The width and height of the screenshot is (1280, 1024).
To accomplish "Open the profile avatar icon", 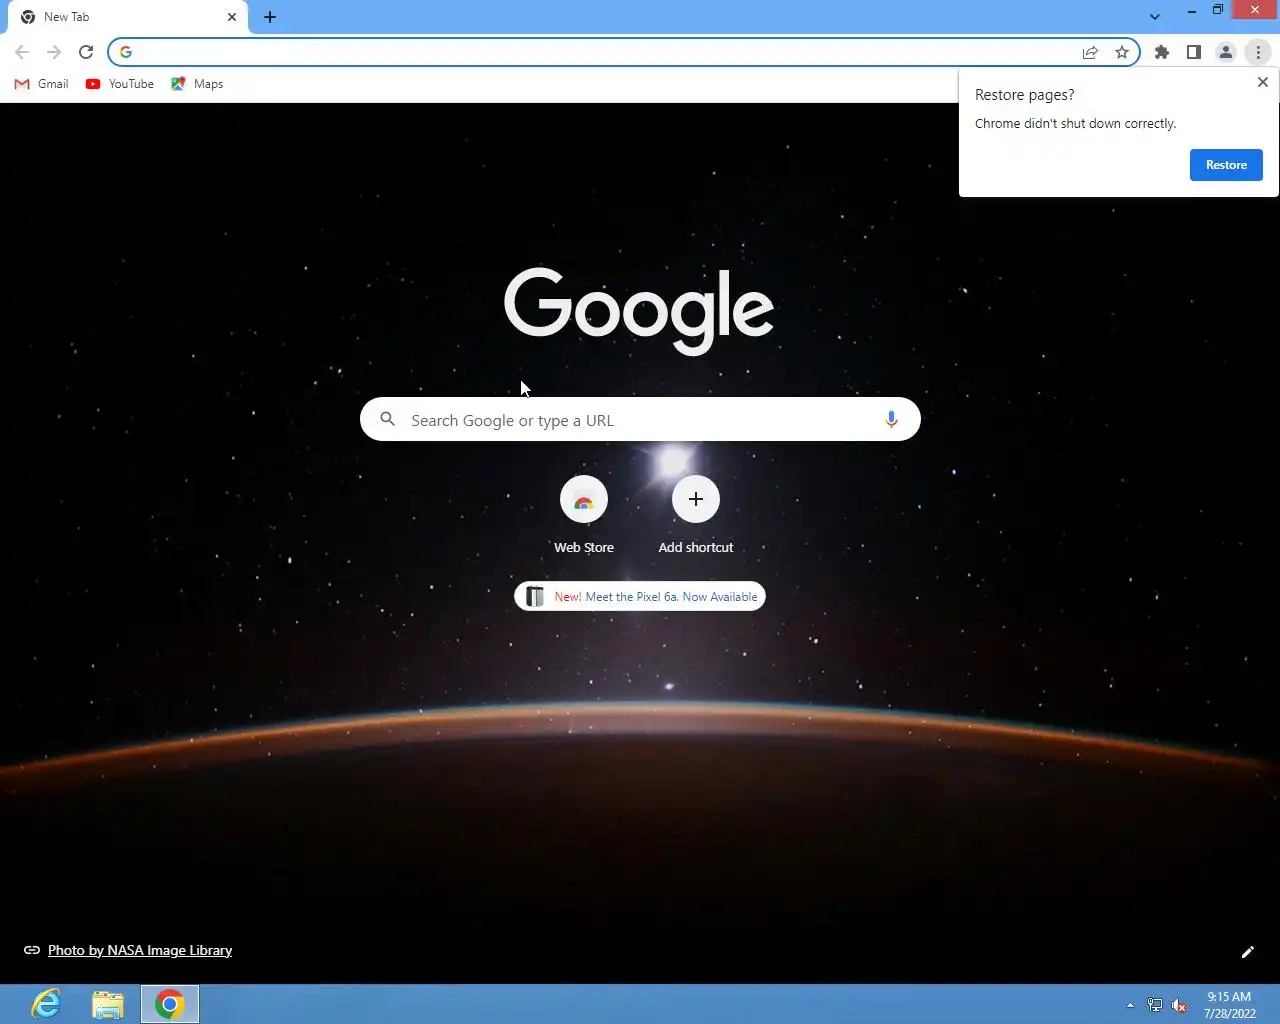I will pos(1226,52).
